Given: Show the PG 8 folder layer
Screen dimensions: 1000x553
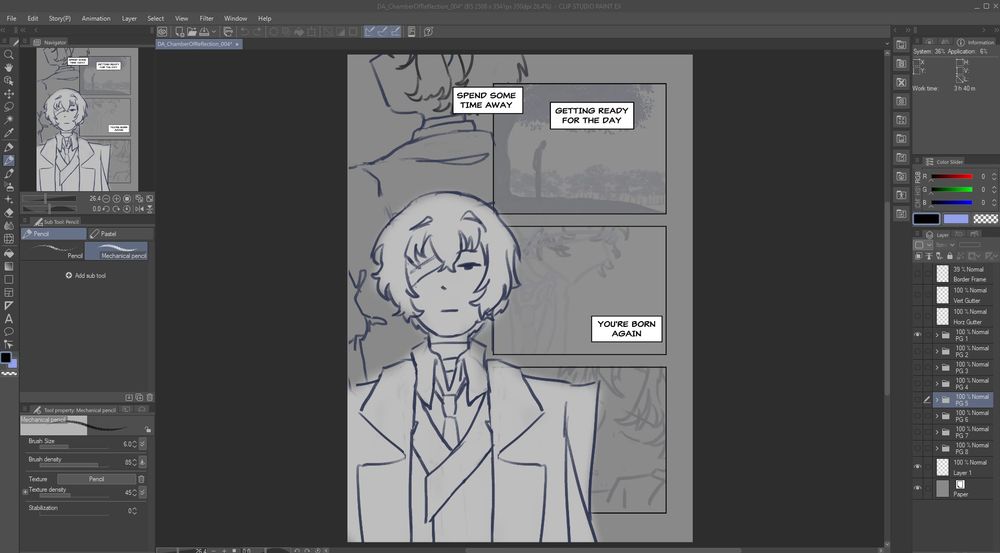Looking at the screenshot, I should point(918,448).
